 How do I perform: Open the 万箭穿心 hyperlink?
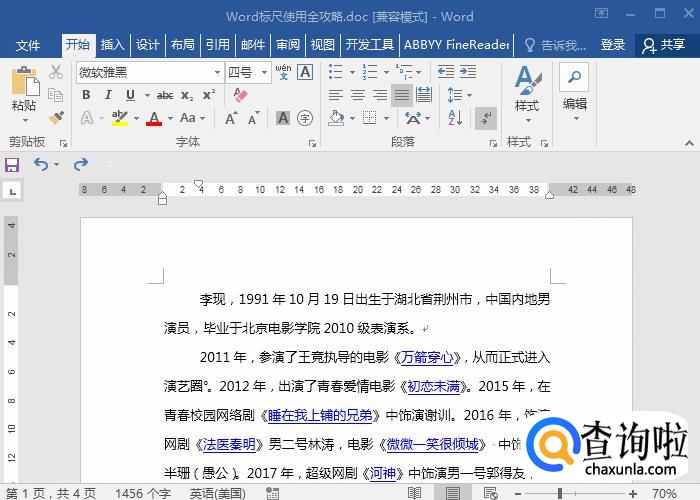[428, 357]
